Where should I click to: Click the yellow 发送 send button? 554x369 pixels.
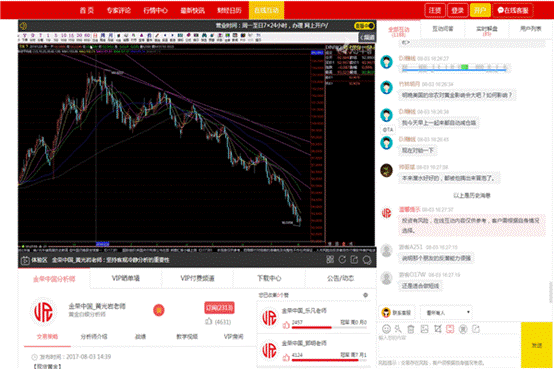[537, 345]
